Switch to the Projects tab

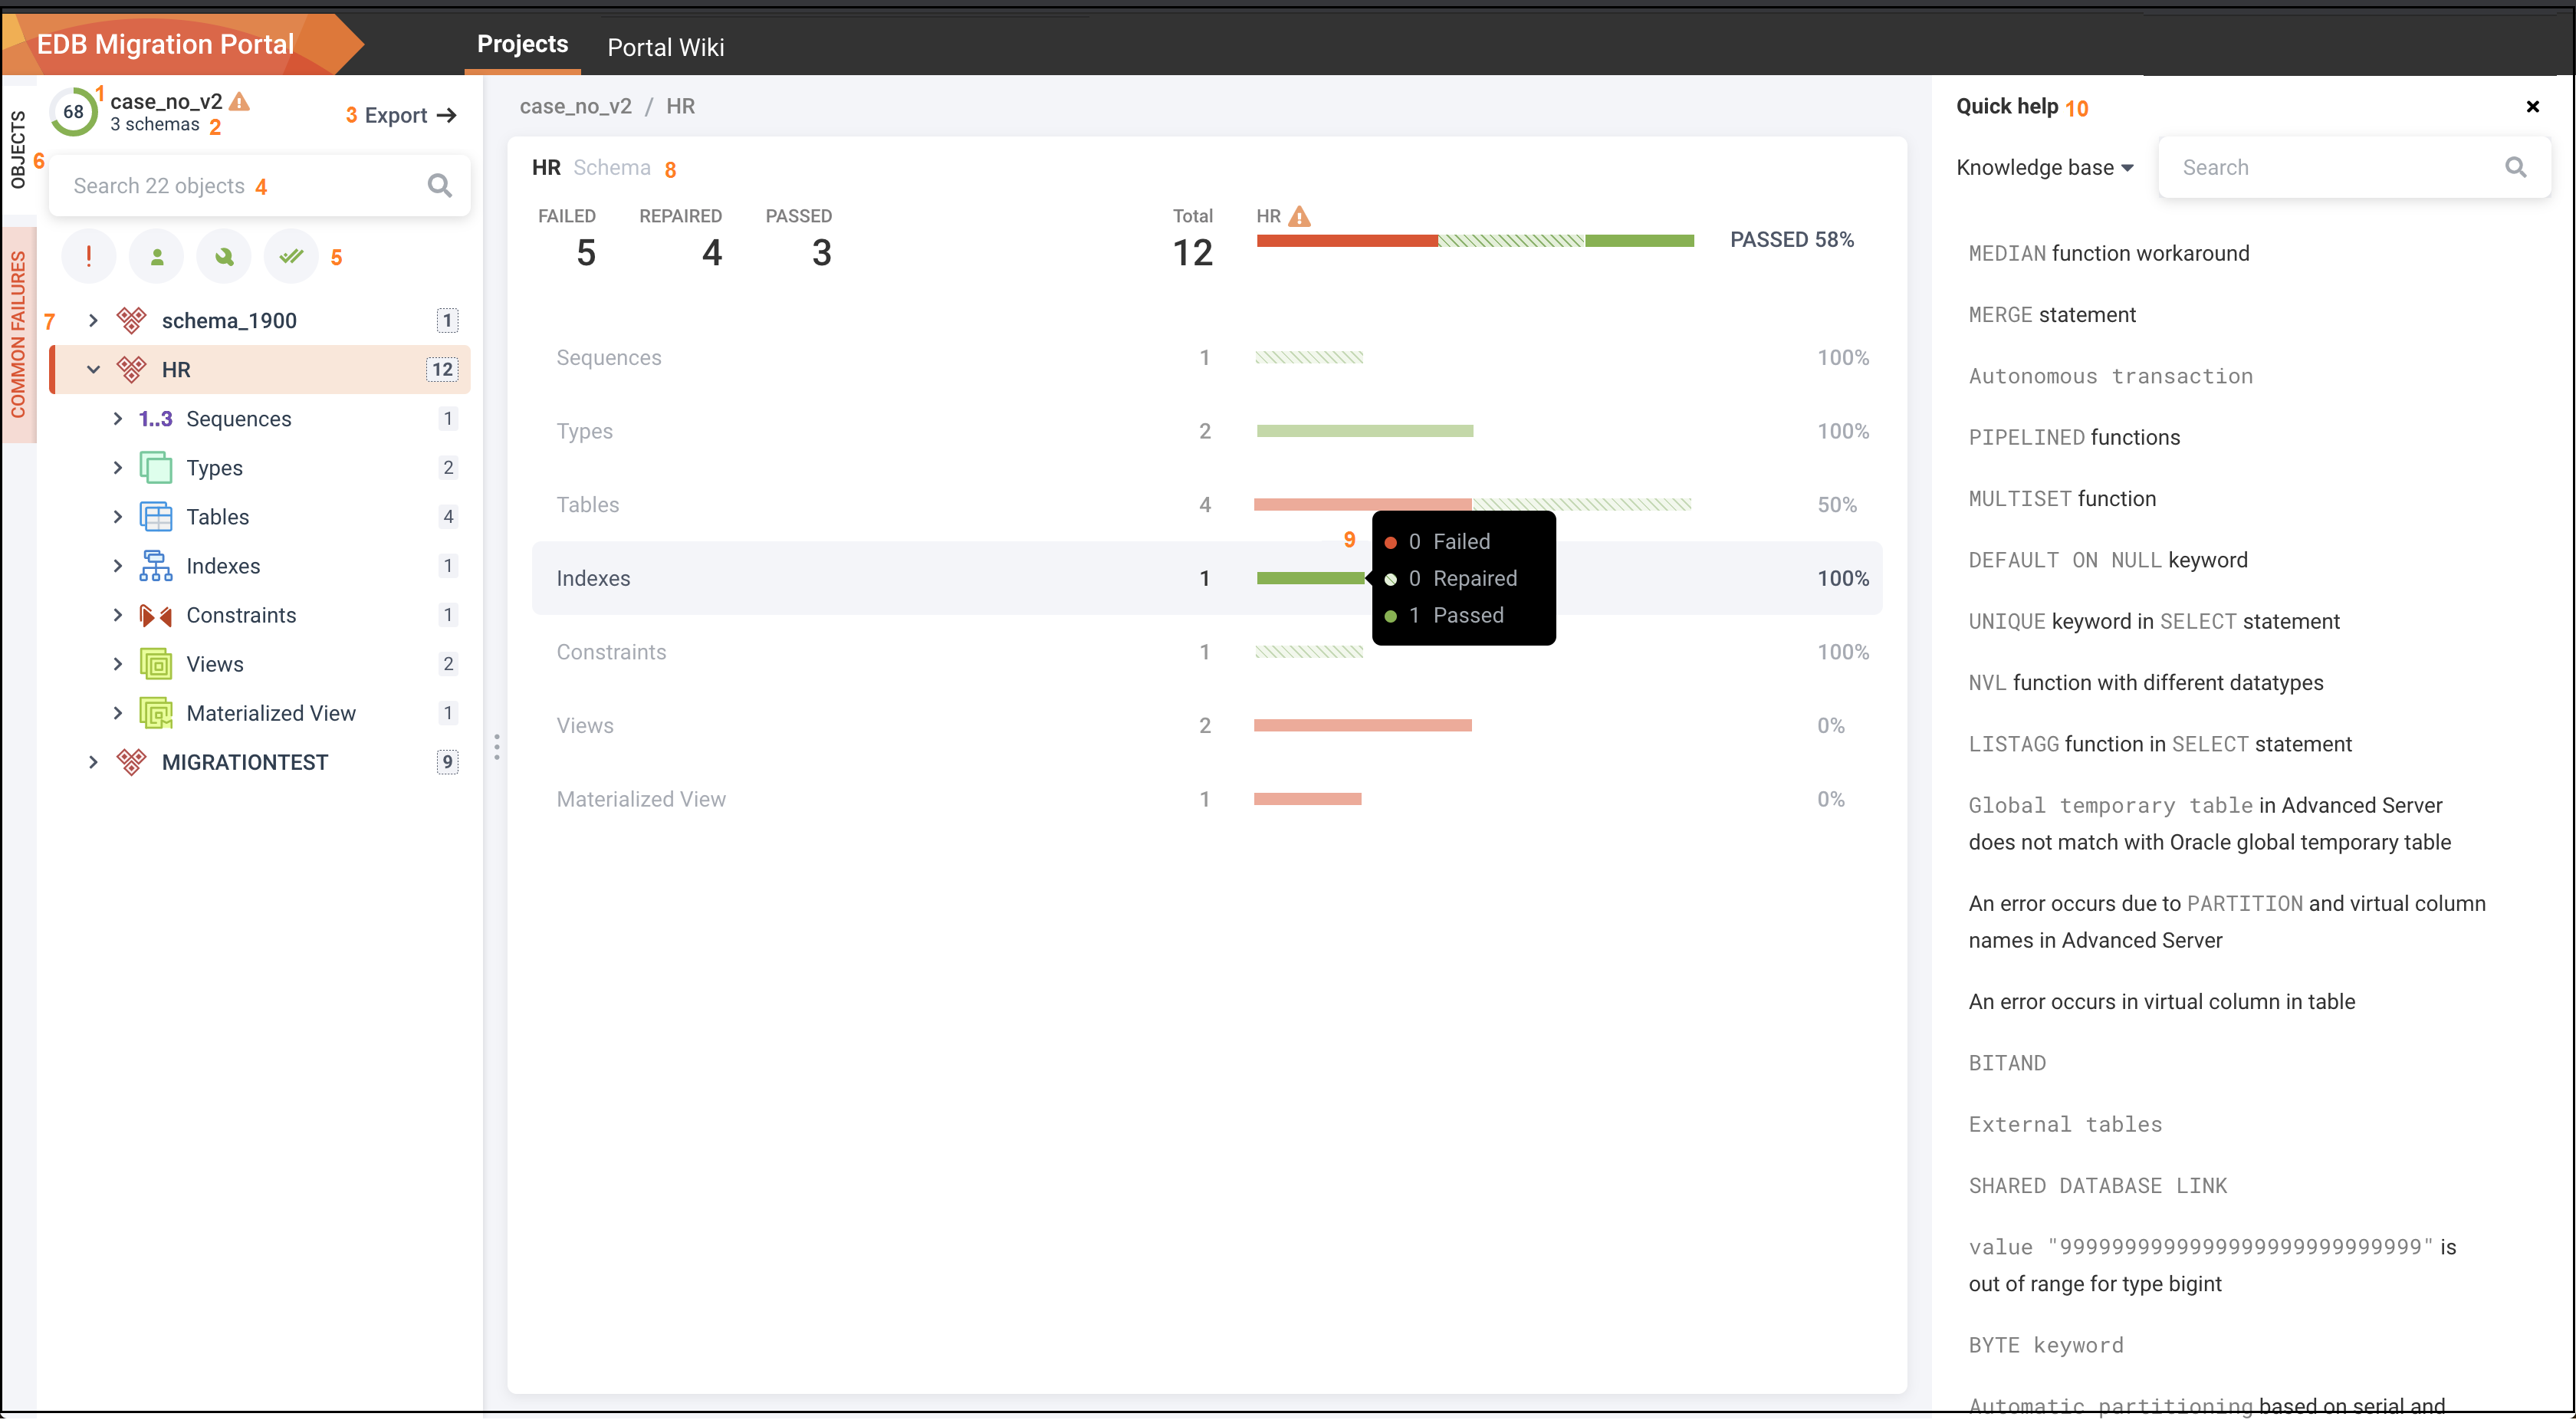(x=522, y=44)
